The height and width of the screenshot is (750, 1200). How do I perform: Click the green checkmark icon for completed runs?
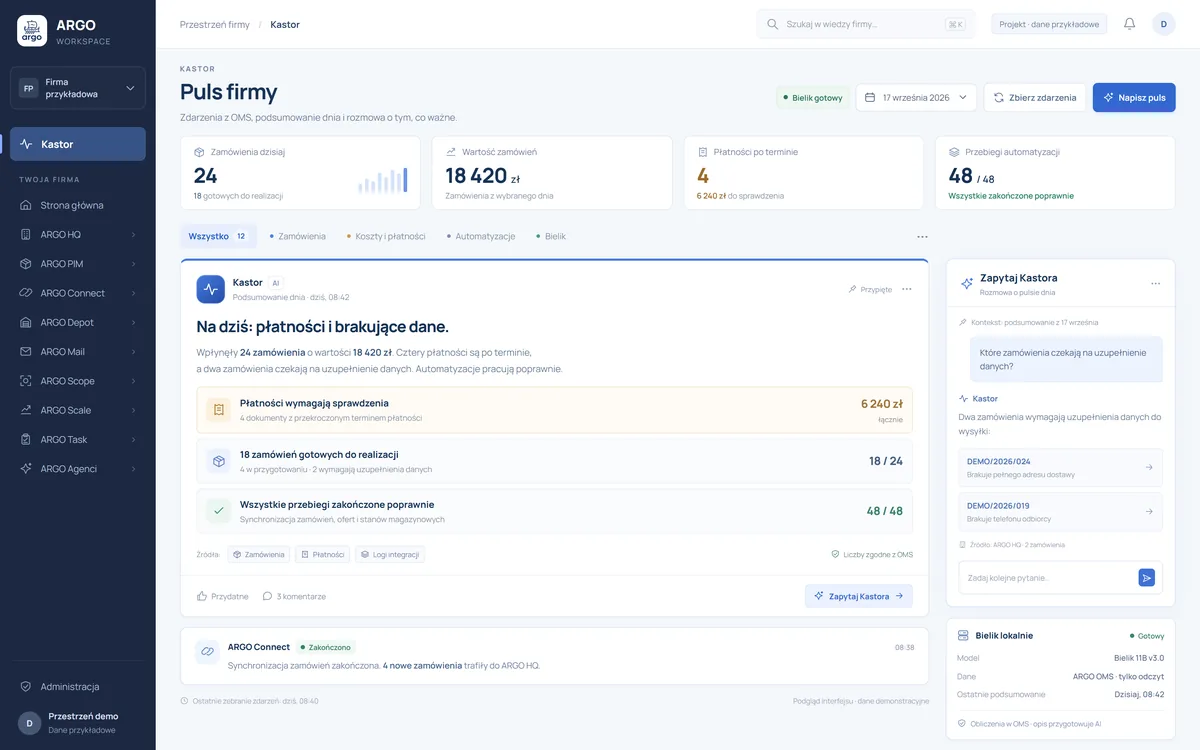(219, 511)
